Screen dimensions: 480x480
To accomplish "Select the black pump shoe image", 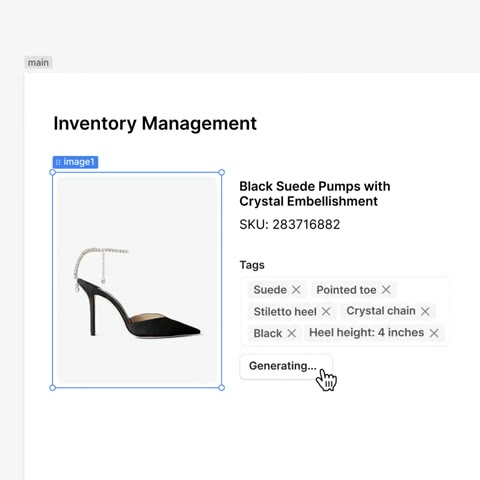I will coord(137,280).
